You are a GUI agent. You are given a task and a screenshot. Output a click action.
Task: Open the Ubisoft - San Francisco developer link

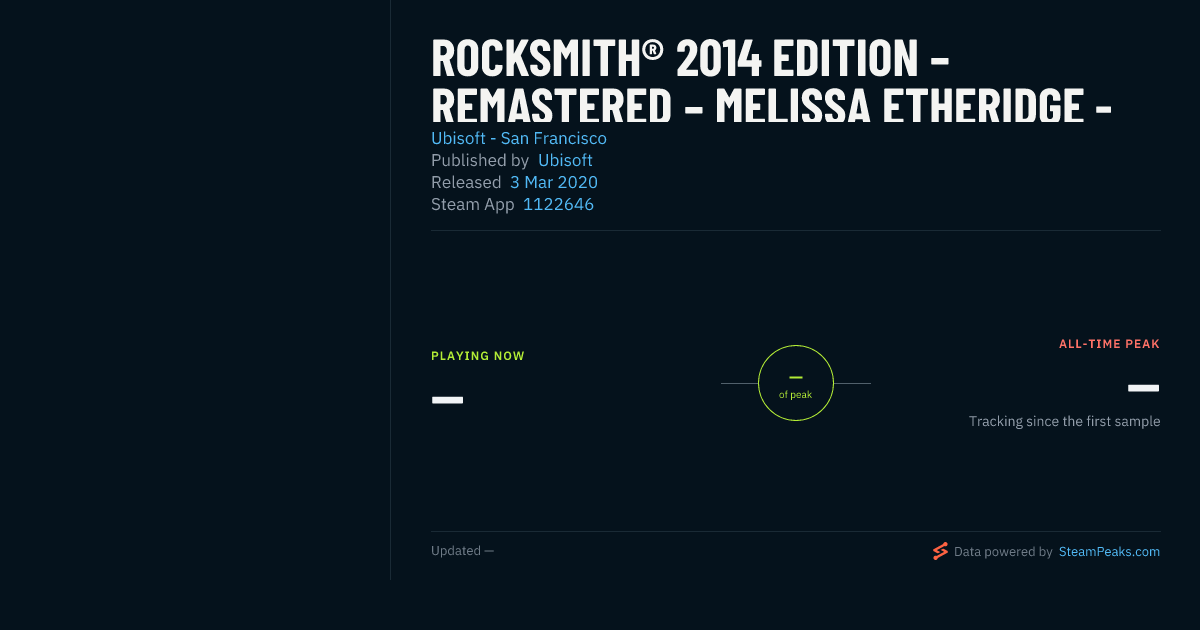(x=519, y=138)
